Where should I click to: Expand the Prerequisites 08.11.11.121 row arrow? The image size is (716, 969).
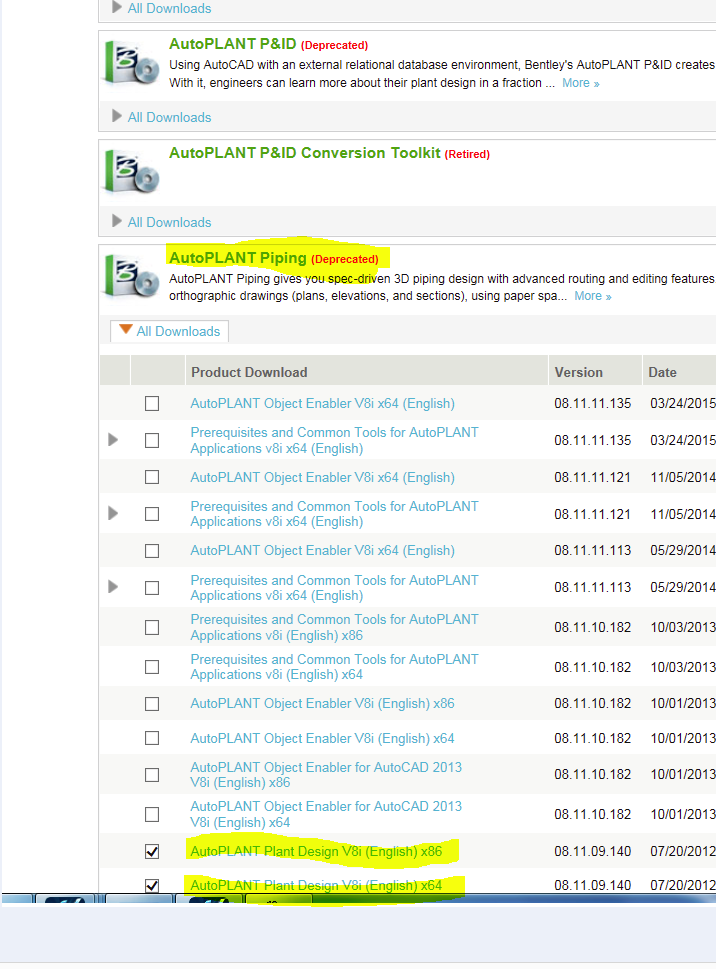[x=113, y=513]
